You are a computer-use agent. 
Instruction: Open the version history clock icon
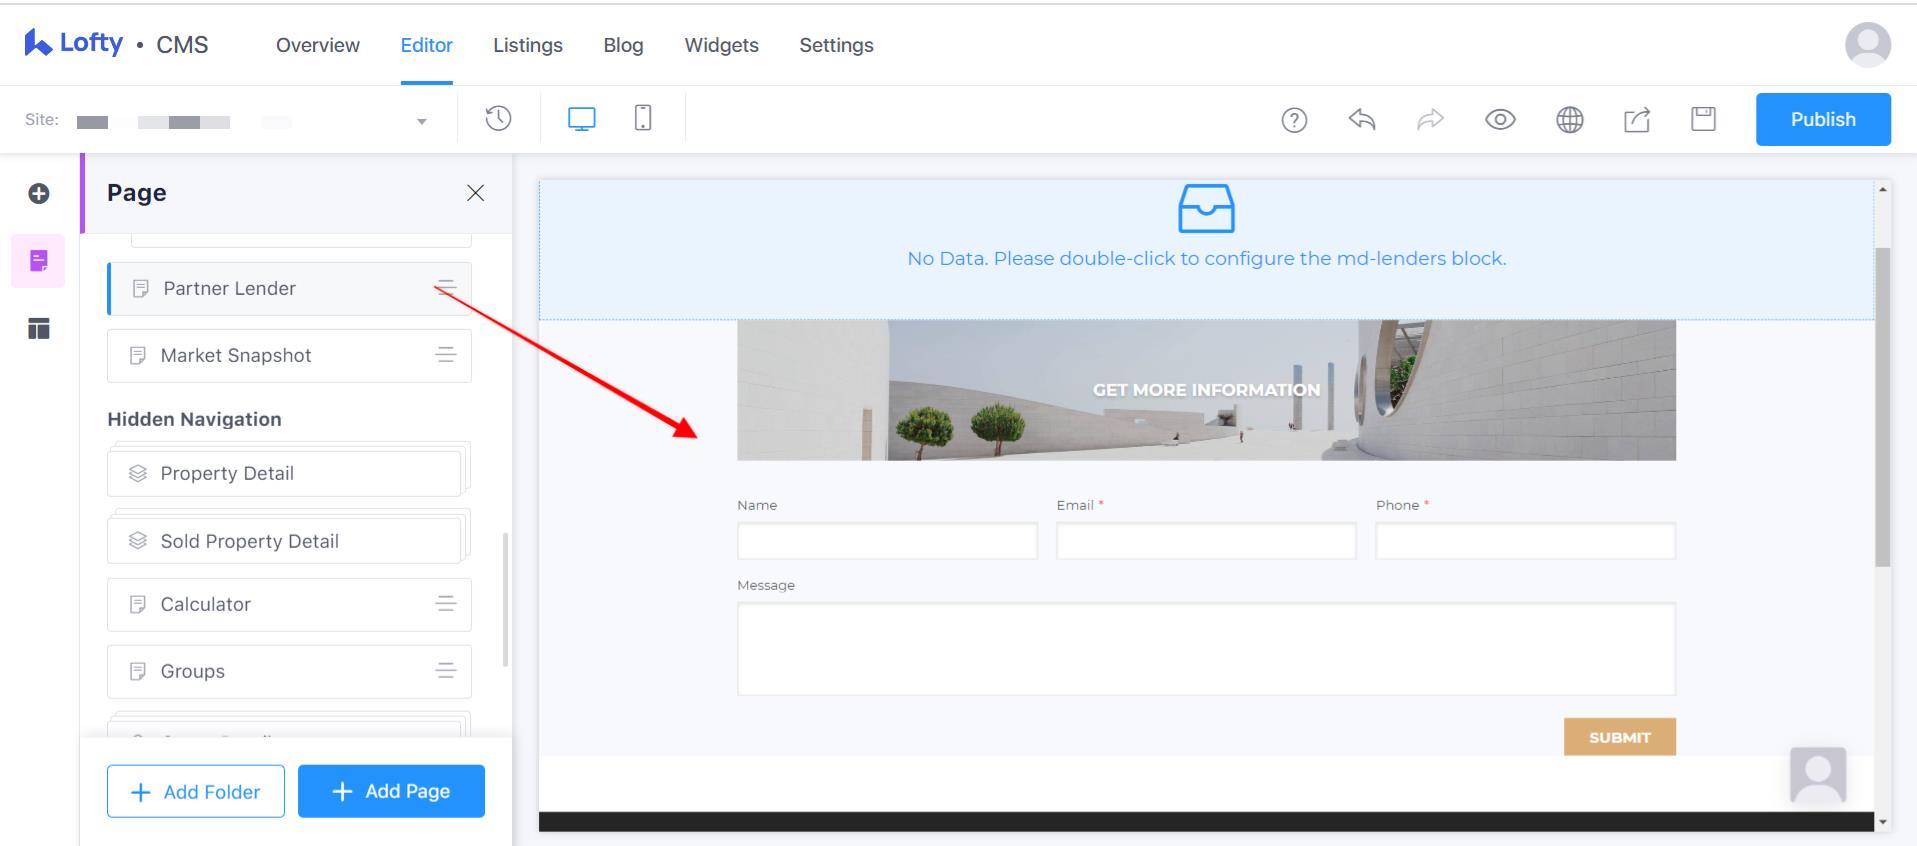pos(498,119)
